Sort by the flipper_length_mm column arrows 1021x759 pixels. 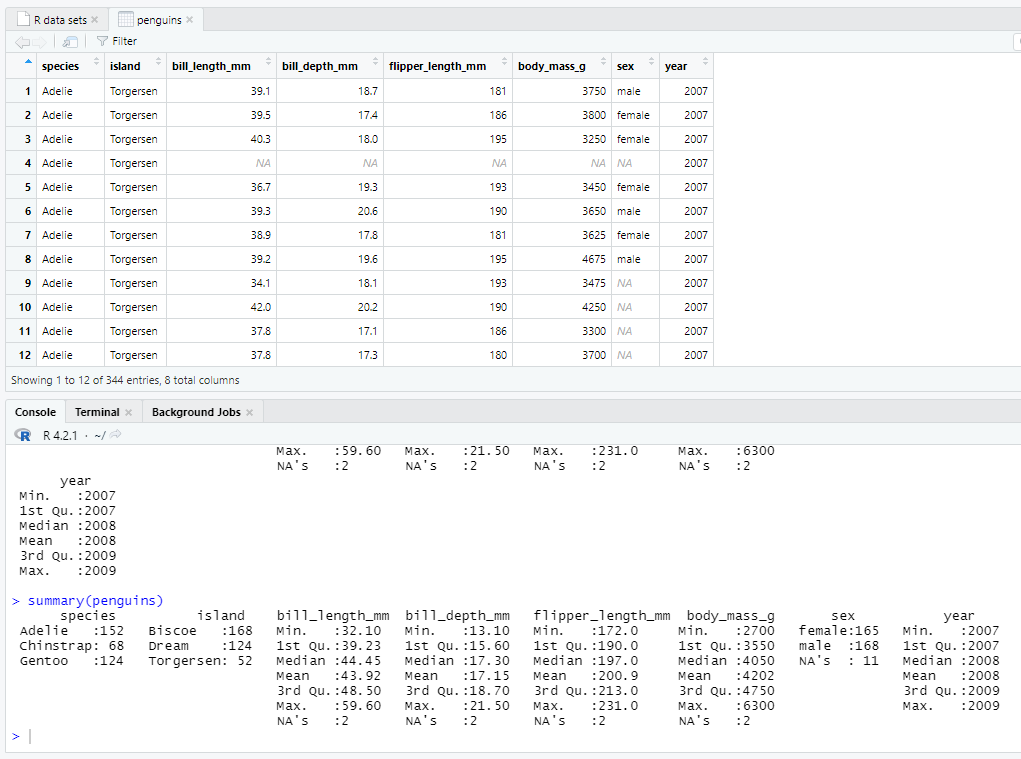504,62
